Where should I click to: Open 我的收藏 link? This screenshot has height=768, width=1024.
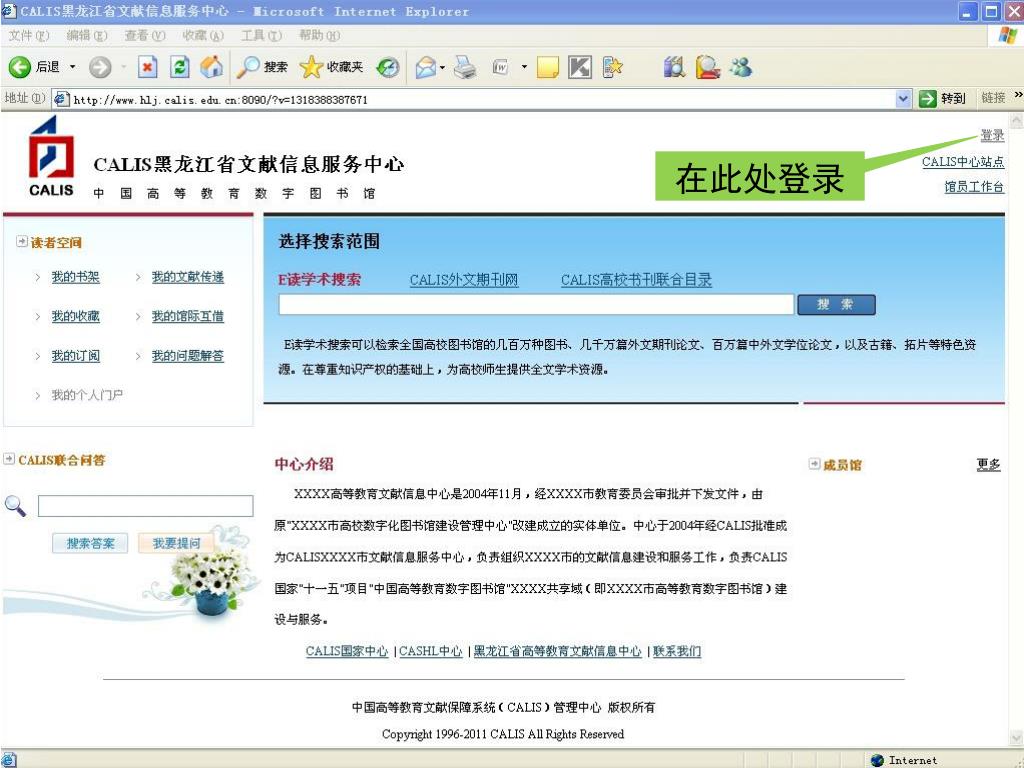76,316
